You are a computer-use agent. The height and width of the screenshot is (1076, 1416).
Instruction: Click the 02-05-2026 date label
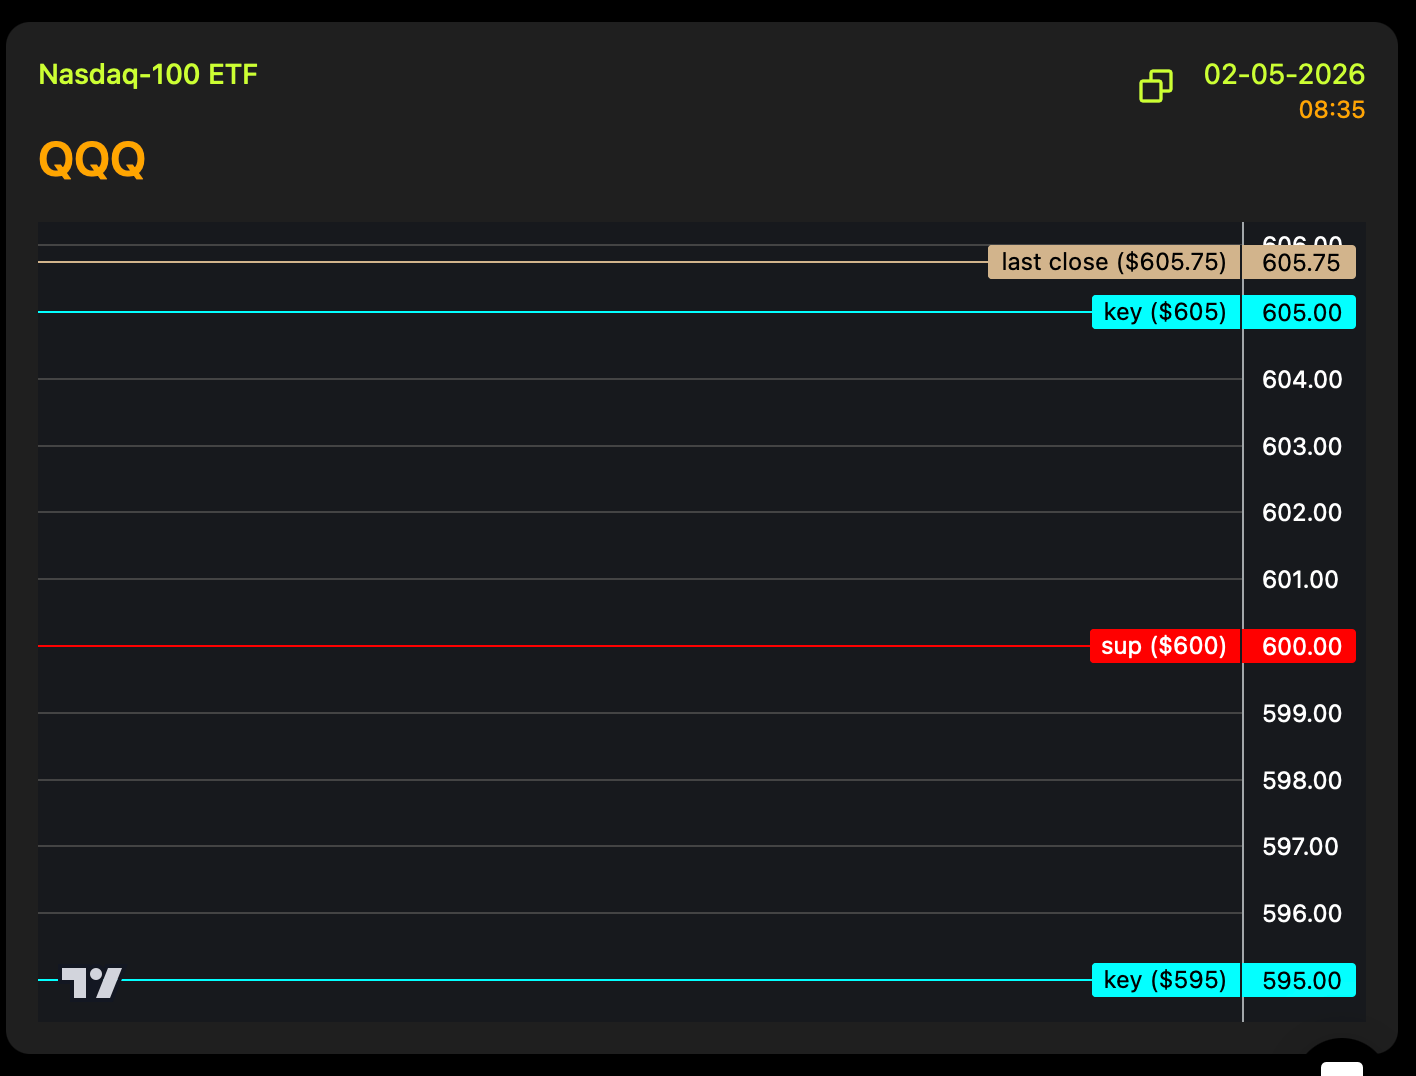tap(1284, 75)
